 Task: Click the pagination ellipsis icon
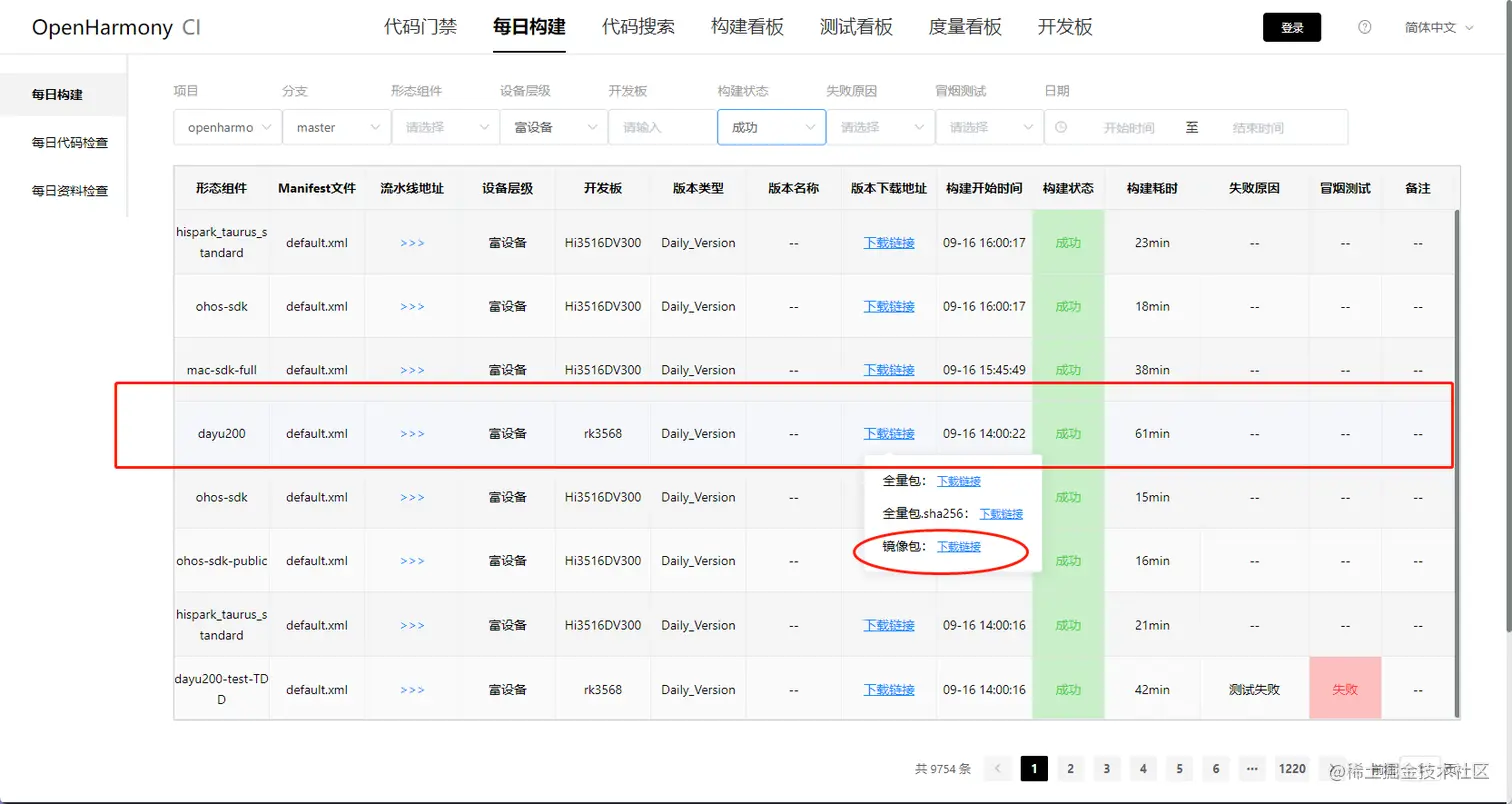point(1252,768)
